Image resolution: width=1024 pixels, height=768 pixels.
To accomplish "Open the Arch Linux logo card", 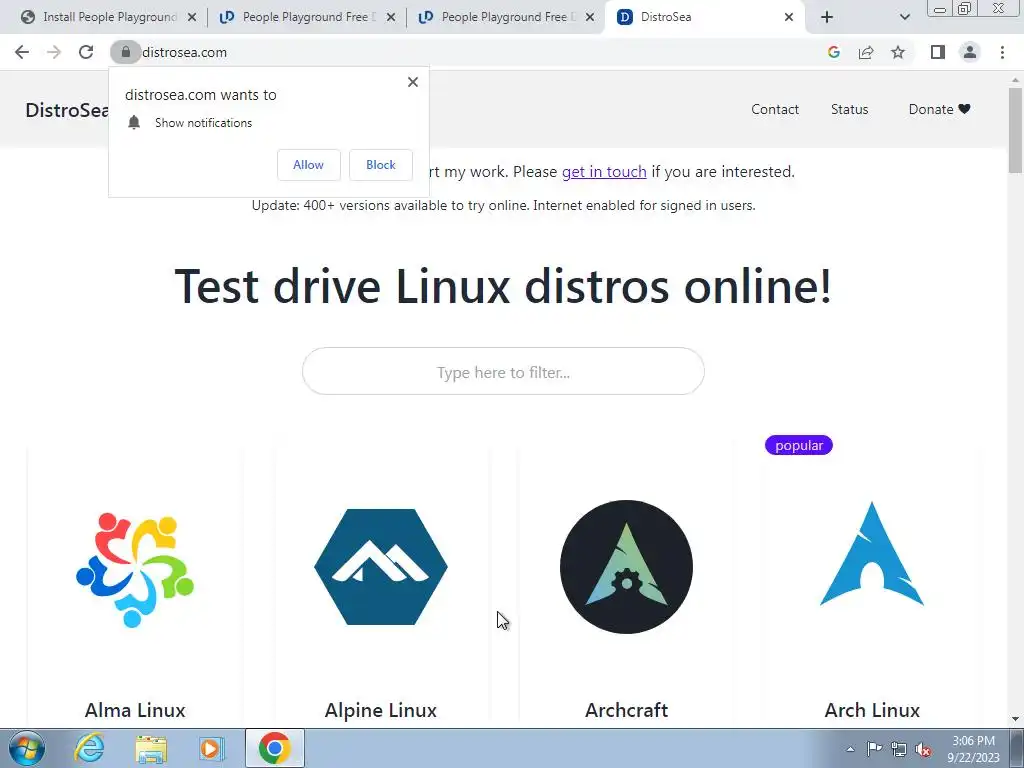I will 872,554.
